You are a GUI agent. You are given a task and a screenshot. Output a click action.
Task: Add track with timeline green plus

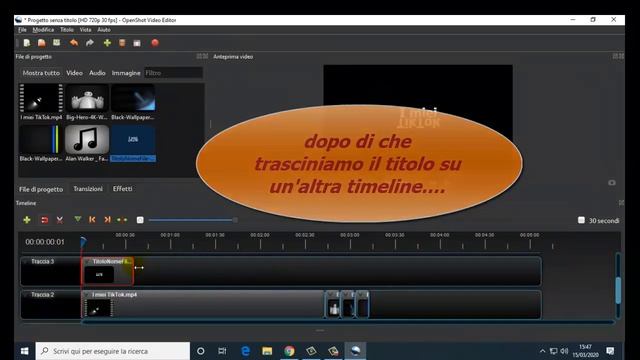[27, 220]
